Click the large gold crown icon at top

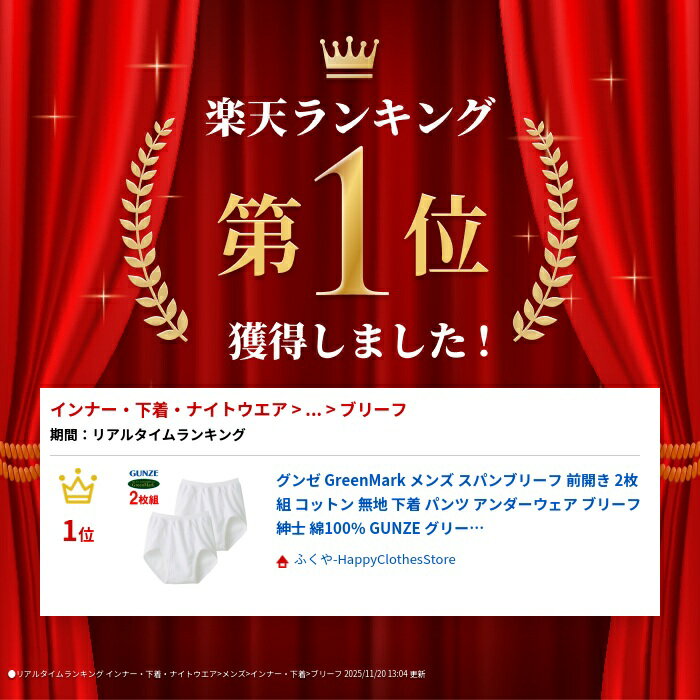[x=349, y=57]
